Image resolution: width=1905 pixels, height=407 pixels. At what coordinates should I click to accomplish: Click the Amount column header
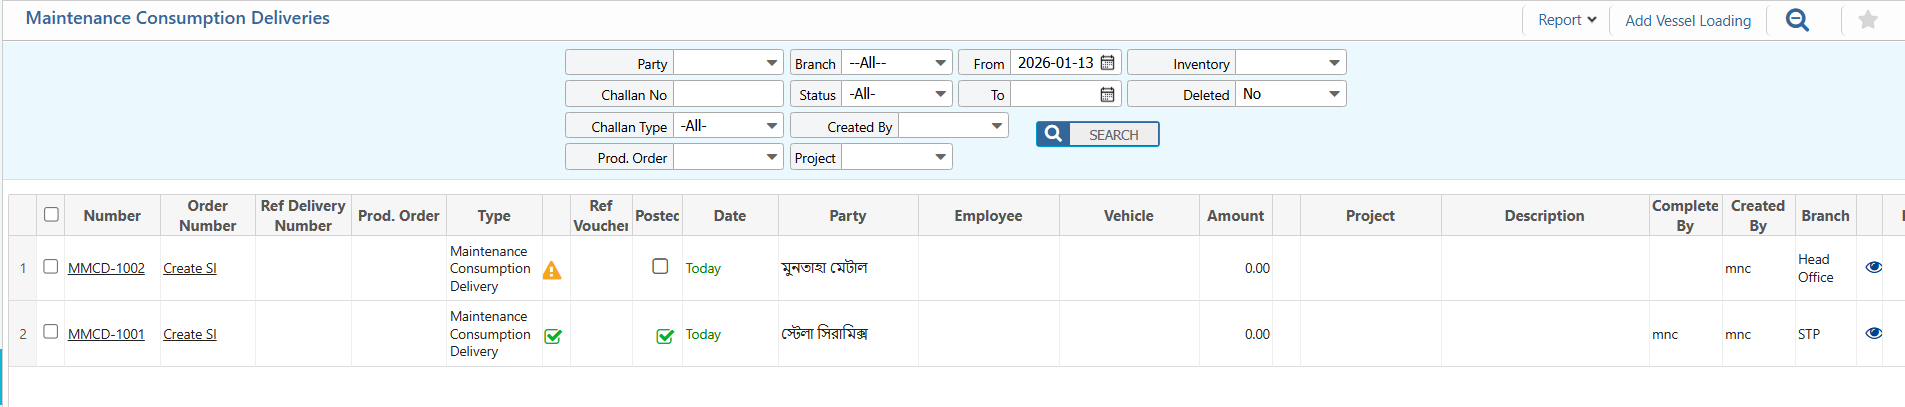1235,215
